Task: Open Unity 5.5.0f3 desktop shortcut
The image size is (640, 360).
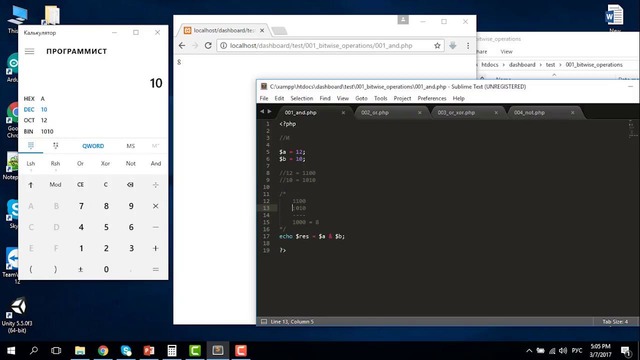Action: pyautogui.click(x=17, y=315)
